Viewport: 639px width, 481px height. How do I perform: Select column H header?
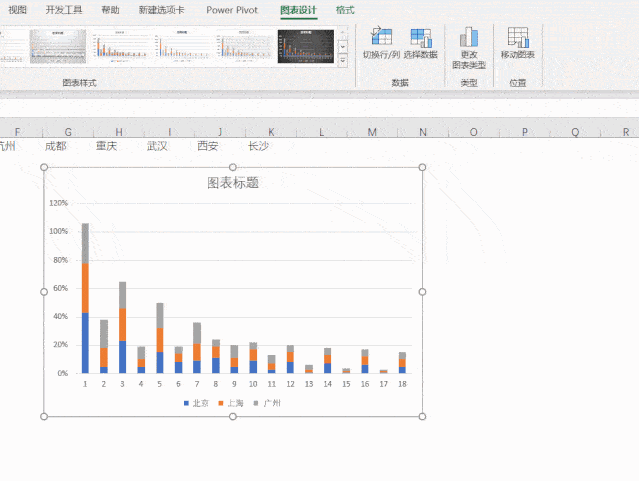point(119,132)
